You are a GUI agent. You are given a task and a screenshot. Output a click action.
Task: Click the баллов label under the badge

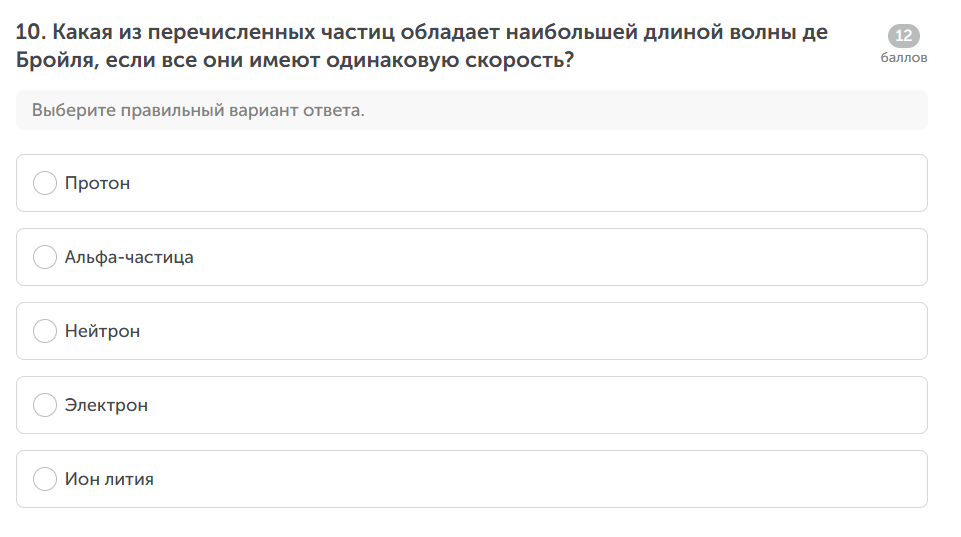(x=903, y=58)
